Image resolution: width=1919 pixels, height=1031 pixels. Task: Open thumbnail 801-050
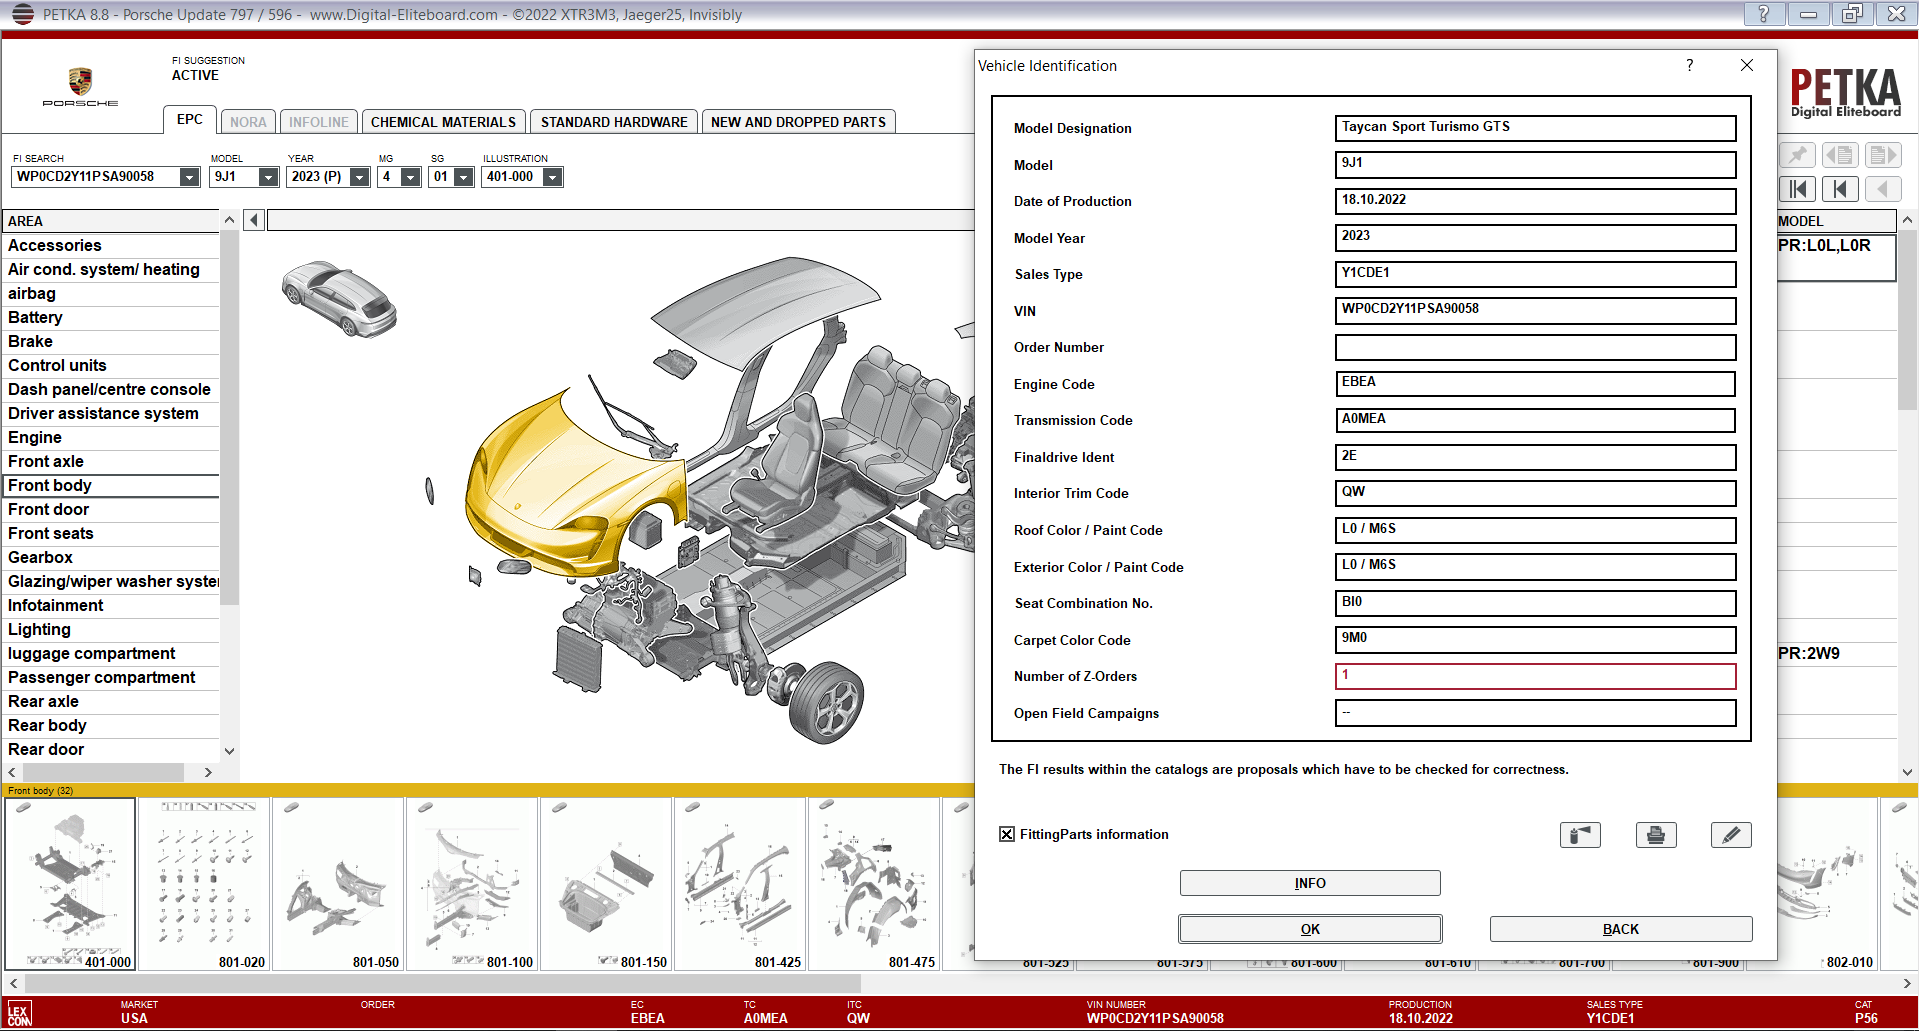pyautogui.click(x=338, y=884)
